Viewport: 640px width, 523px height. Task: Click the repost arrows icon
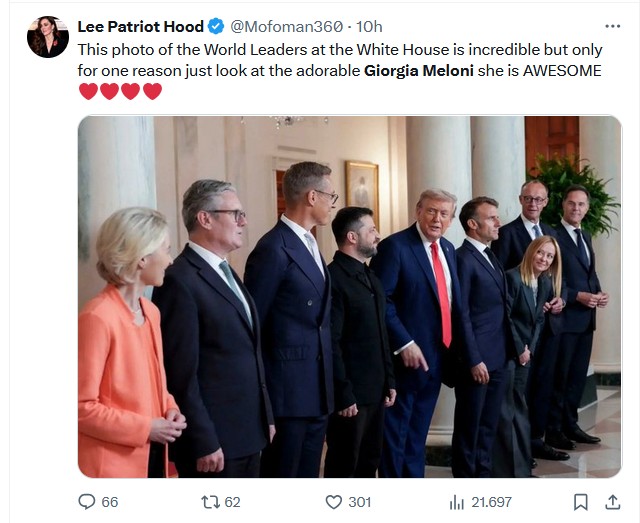click(x=211, y=502)
